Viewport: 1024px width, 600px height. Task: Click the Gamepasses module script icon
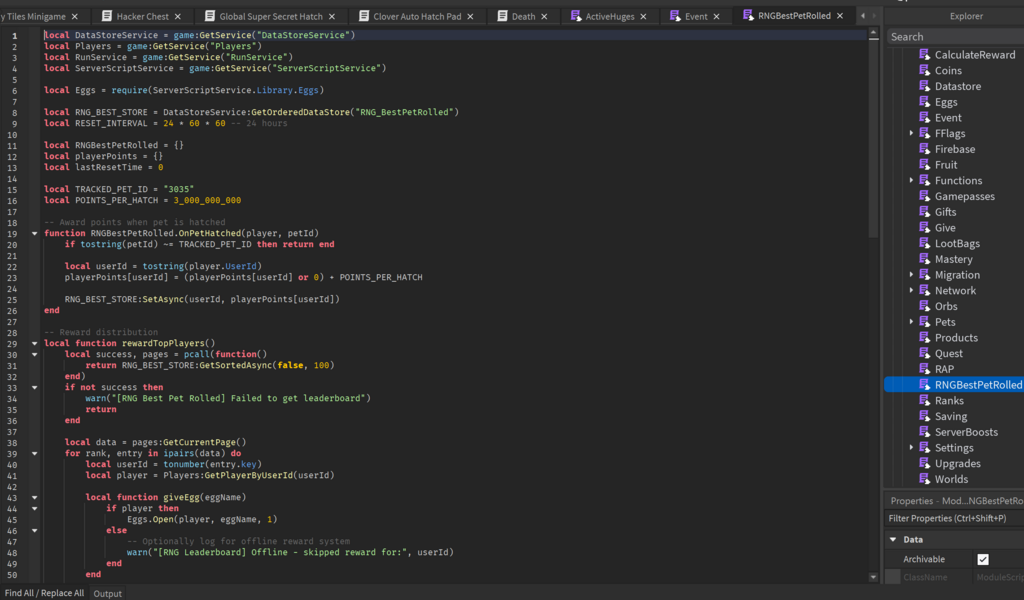[925, 197]
